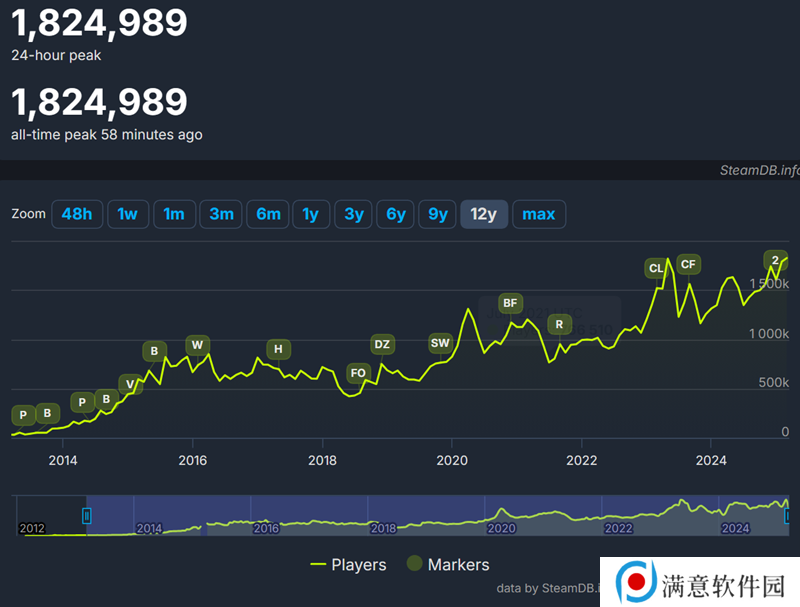Select the 48h zoom range button
The height and width of the screenshot is (607, 800).
(77, 214)
